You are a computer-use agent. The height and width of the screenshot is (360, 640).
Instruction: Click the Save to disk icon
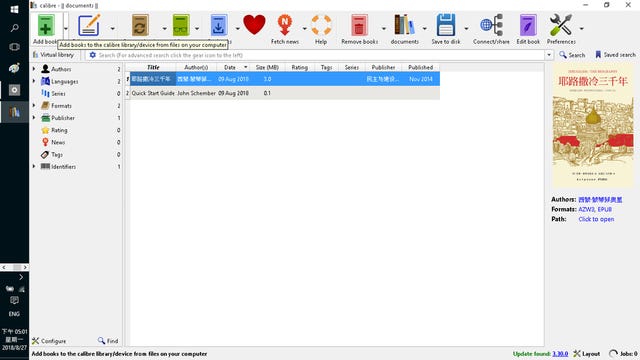[x=446, y=25]
